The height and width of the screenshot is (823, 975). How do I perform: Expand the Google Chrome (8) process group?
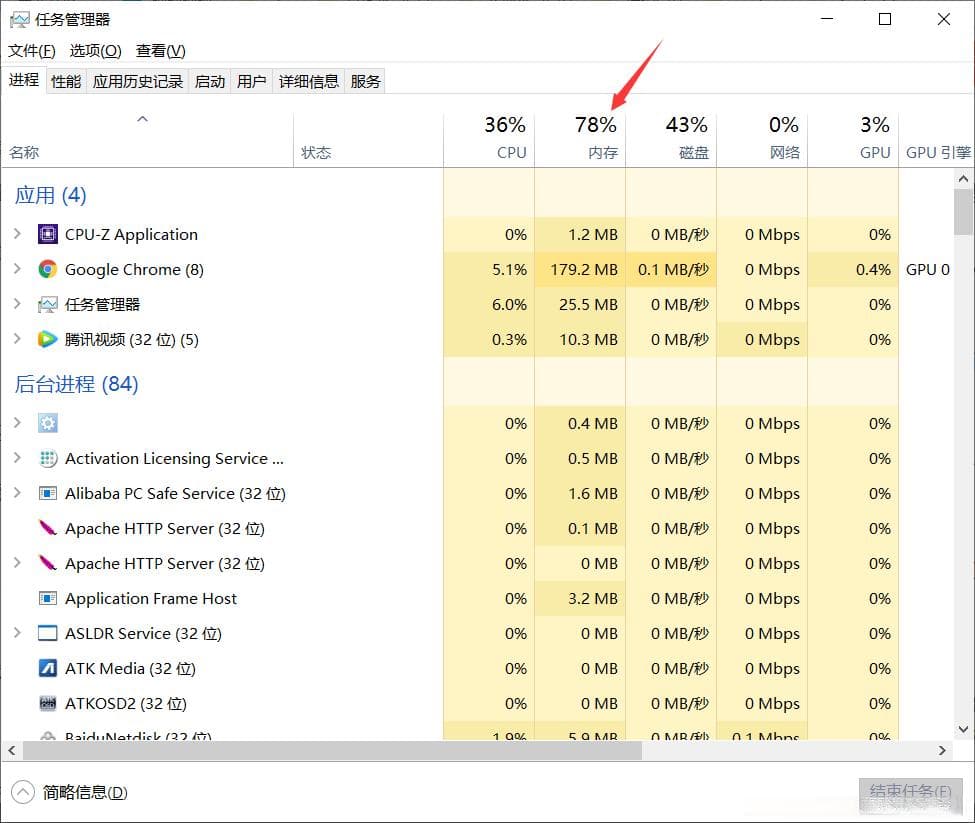17,269
